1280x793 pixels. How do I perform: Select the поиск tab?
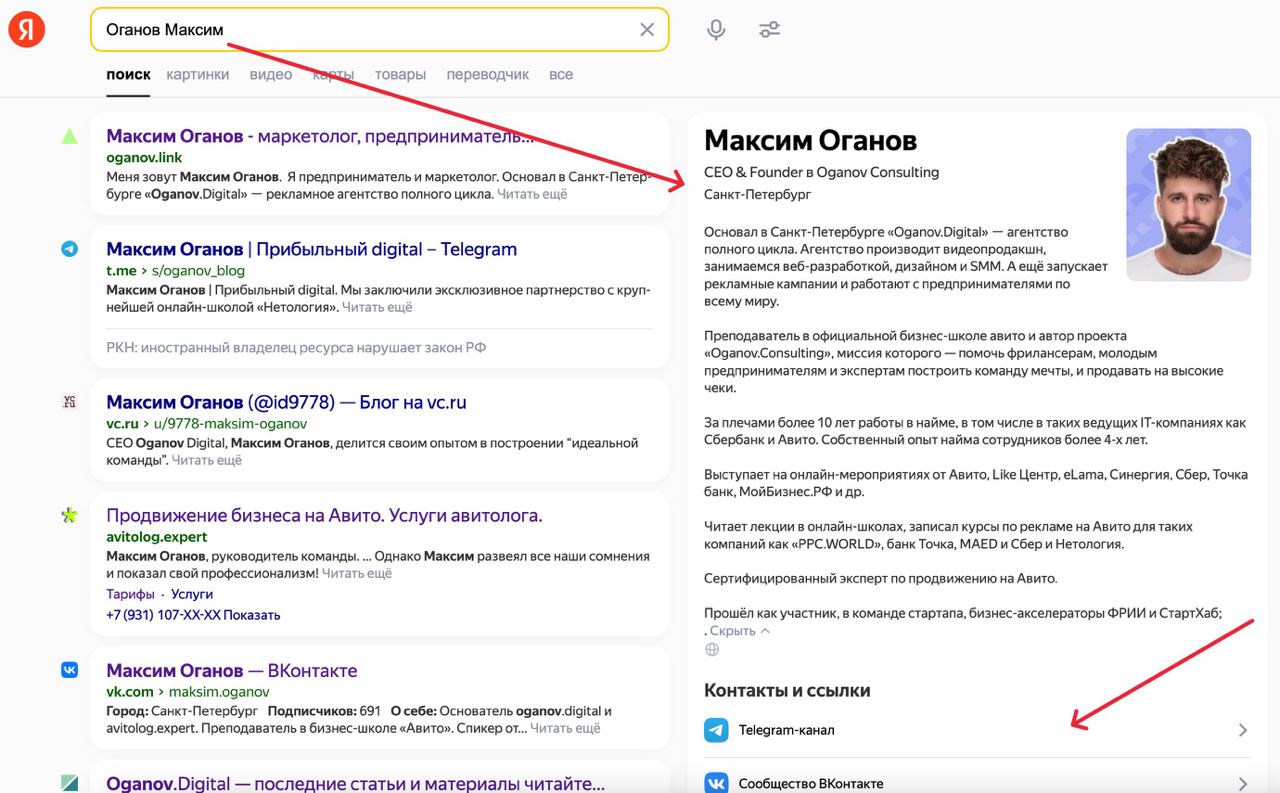coord(128,75)
